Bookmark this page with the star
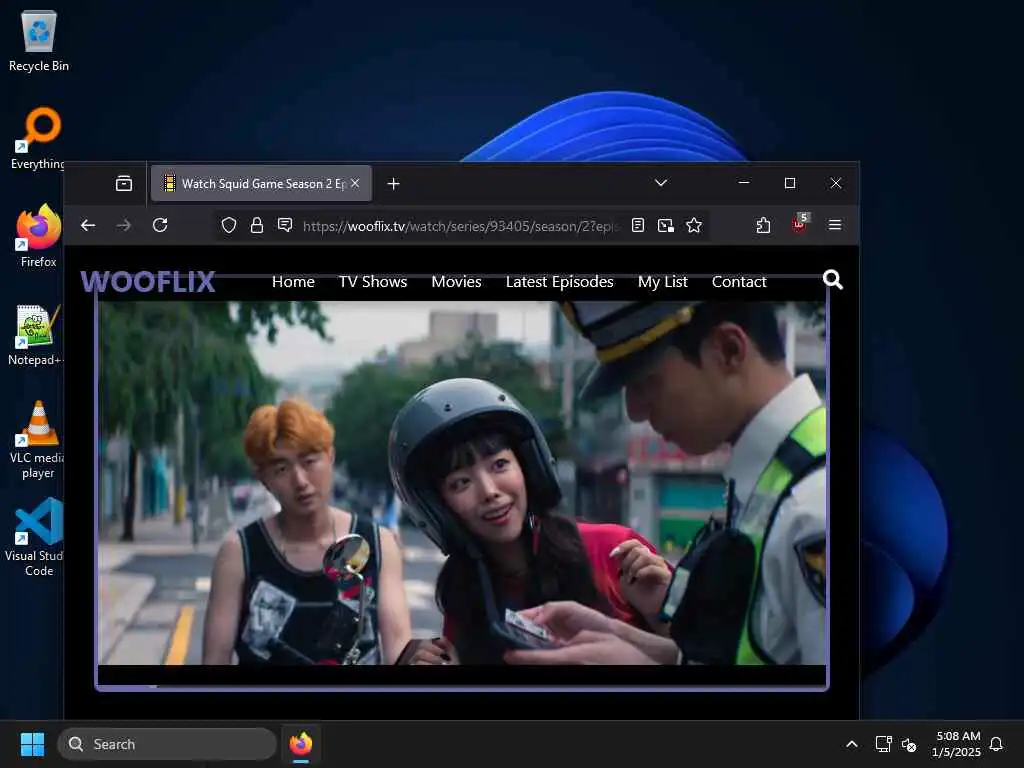1024x768 pixels. 694,225
